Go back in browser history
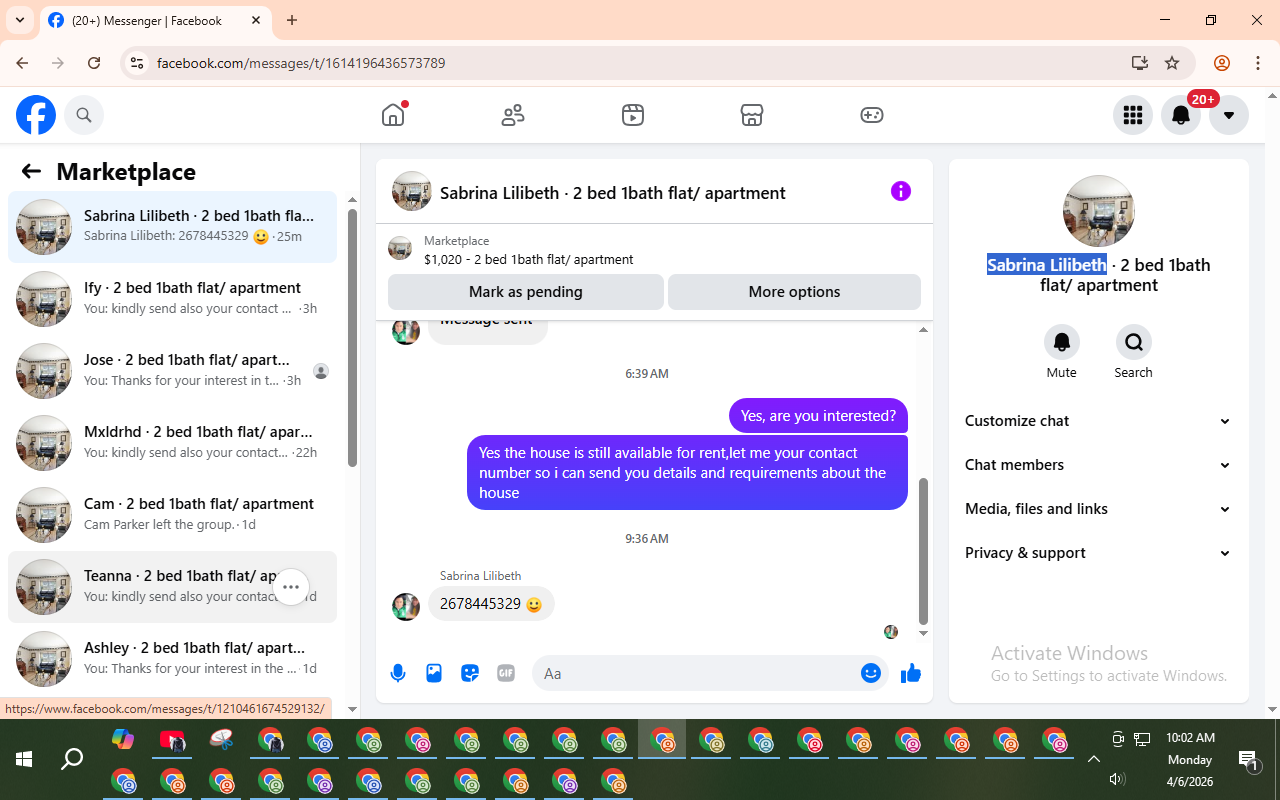 (x=22, y=63)
